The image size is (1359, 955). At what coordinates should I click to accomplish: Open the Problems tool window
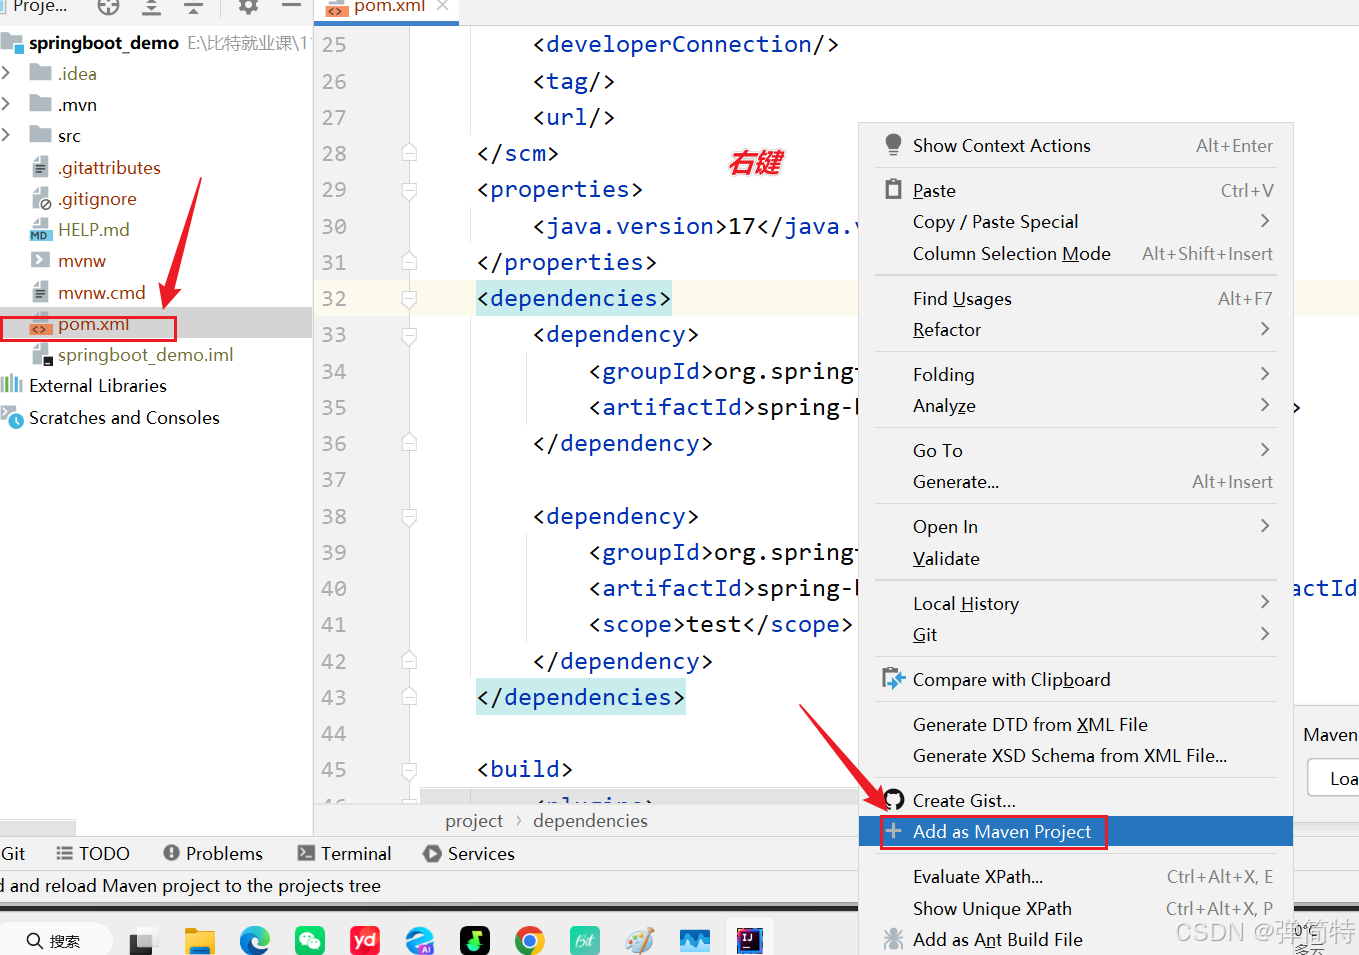(x=213, y=853)
